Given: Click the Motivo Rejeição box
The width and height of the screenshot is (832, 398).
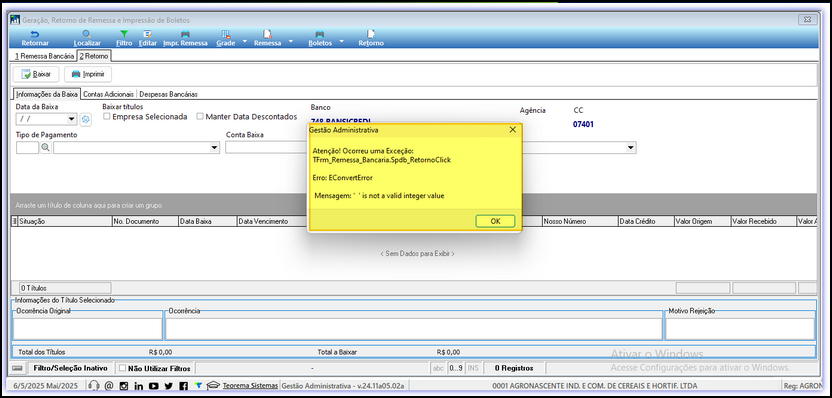Looking at the screenshot, I should (x=740, y=328).
